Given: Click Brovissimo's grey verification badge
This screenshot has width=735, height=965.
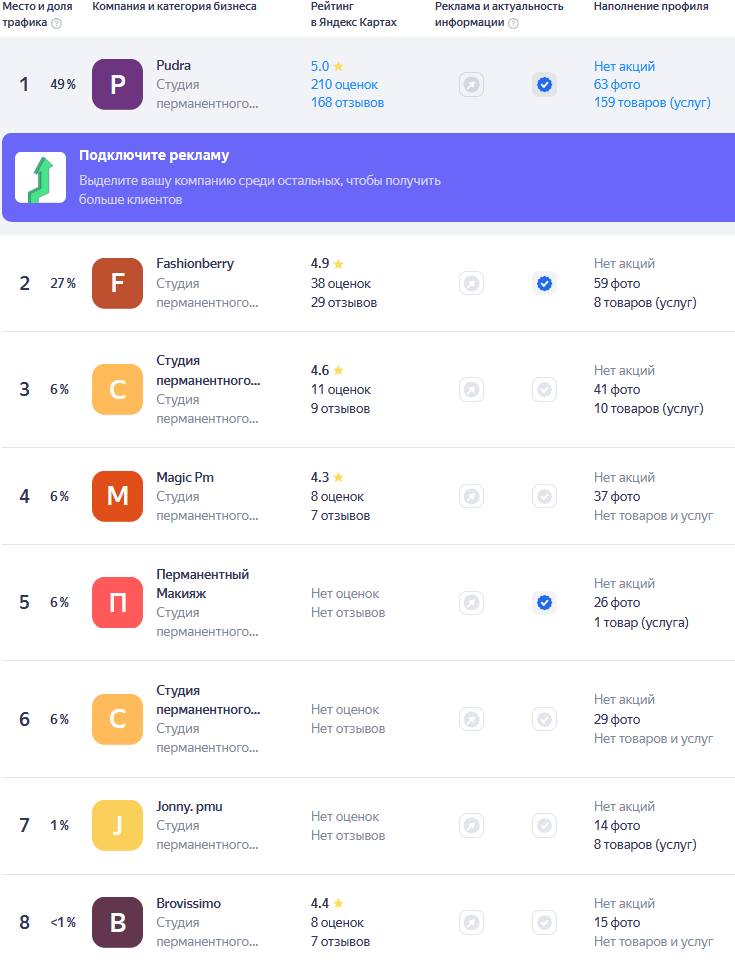Looking at the screenshot, I should [545, 923].
